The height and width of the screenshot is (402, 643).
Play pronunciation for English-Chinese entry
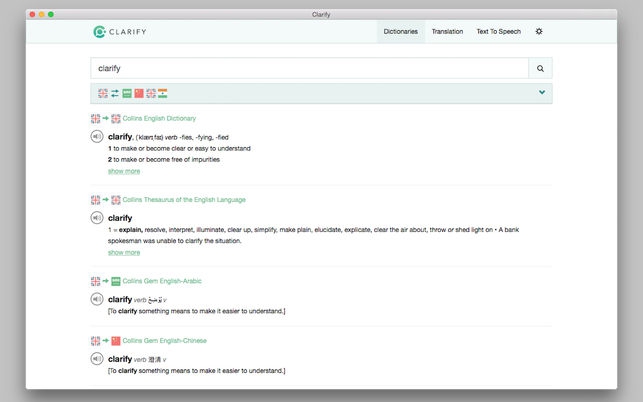tap(97, 359)
